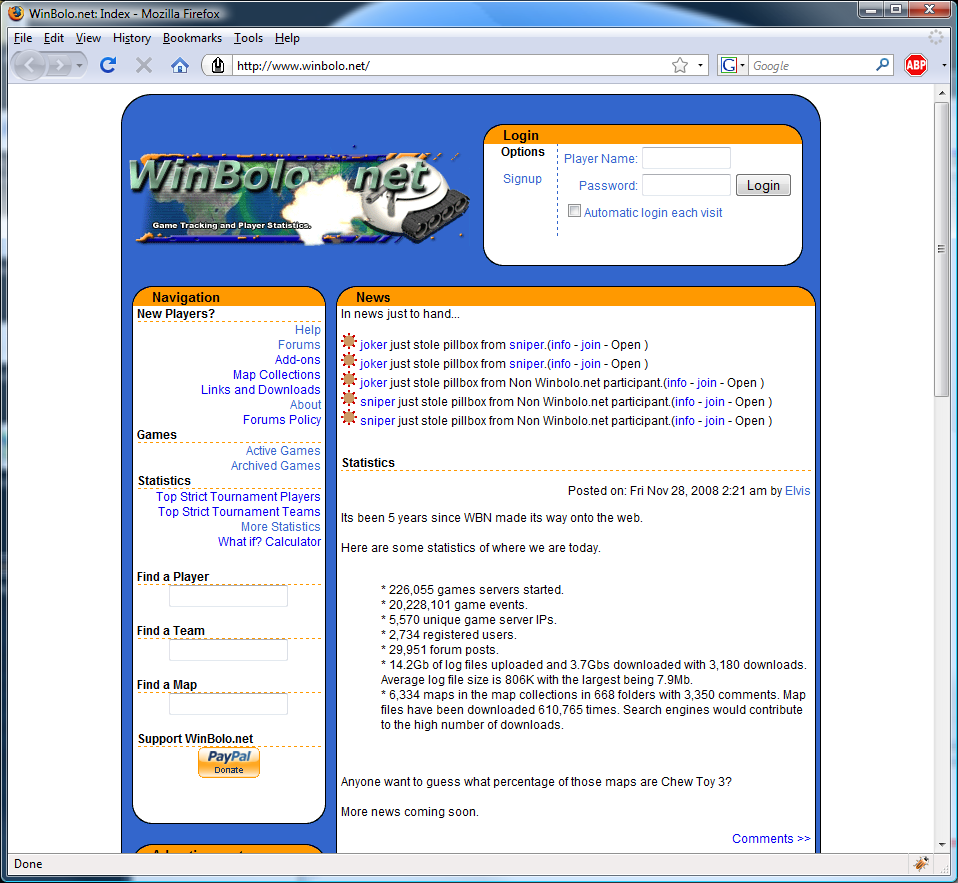The image size is (958, 883).
Task: Open the Forums Policy link
Action: coord(282,420)
